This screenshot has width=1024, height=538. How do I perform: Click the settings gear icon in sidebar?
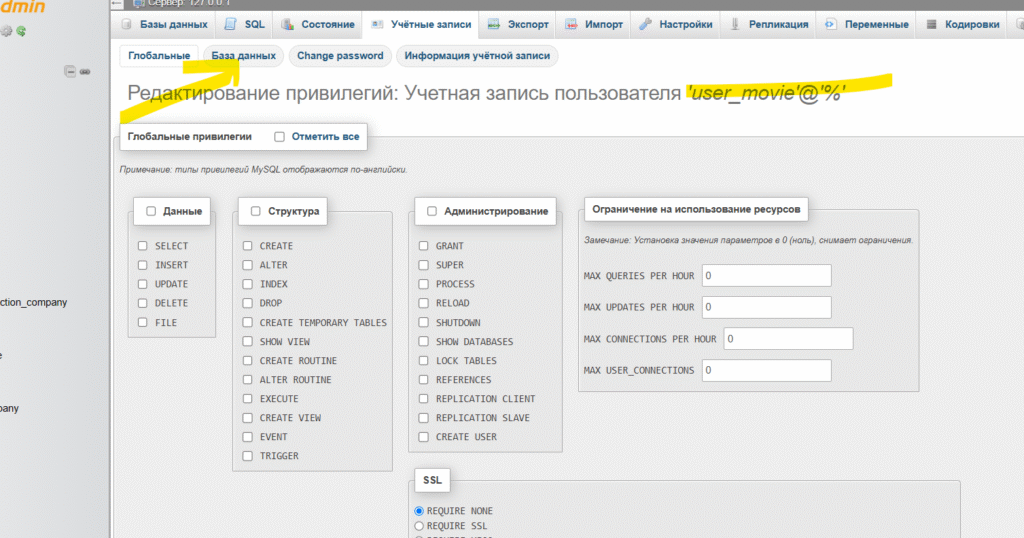[x=7, y=31]
